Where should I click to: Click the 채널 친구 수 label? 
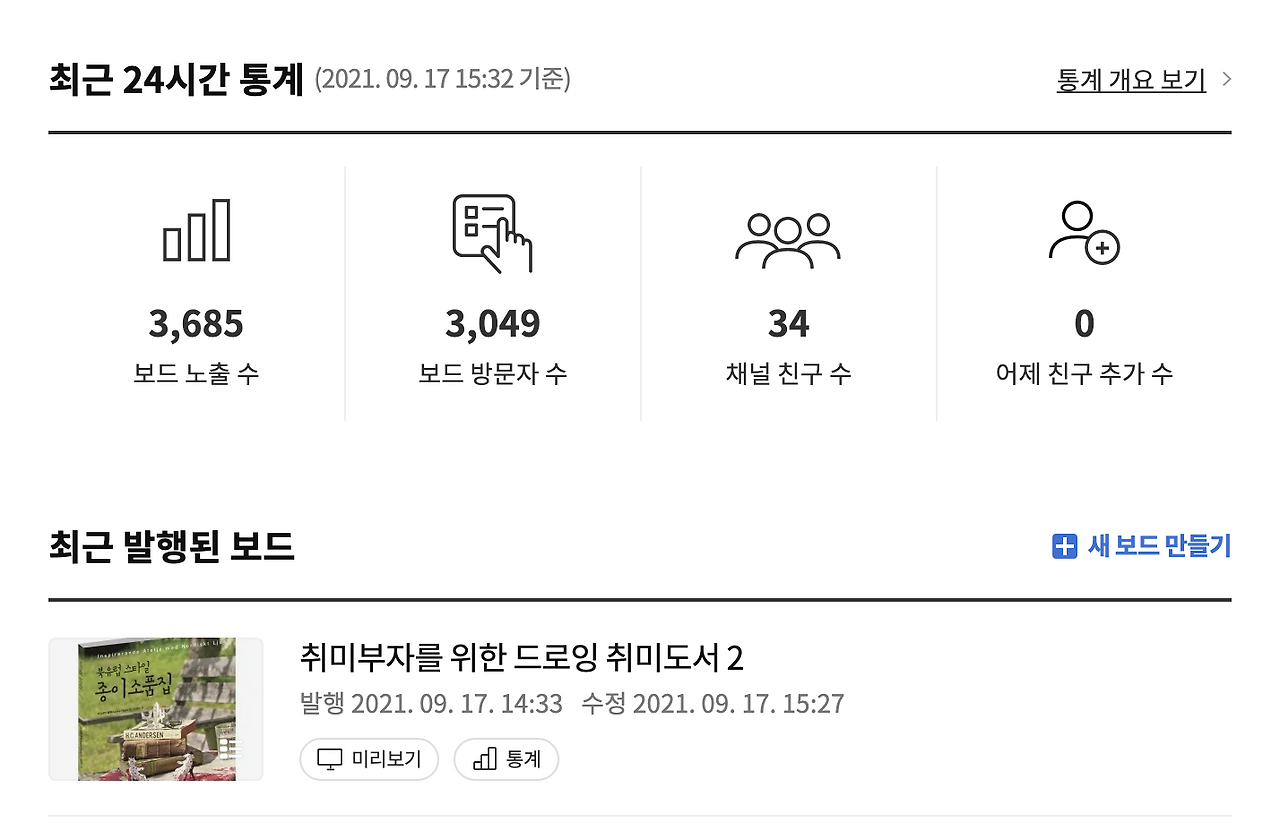point(788,374)
